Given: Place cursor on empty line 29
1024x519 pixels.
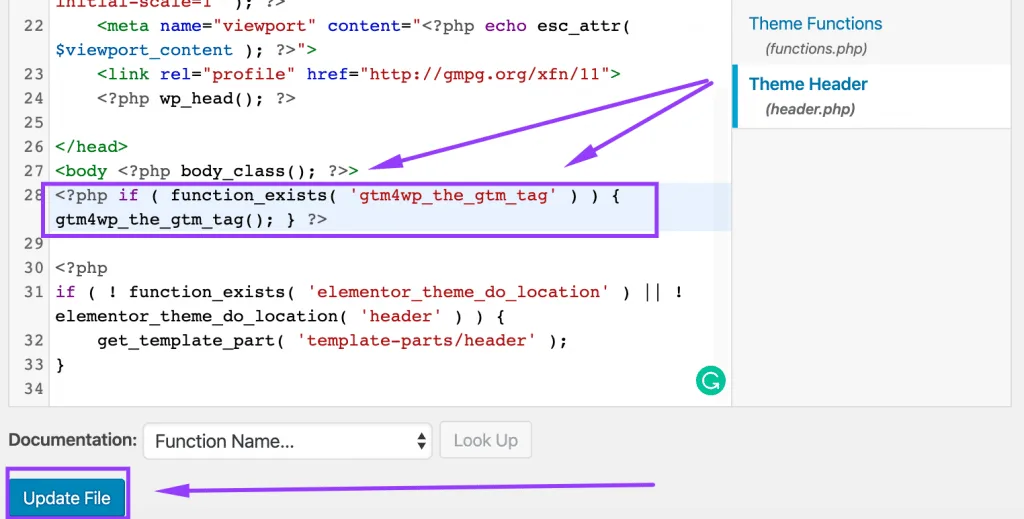Looking at the screenshot, I should coord(390,244).
